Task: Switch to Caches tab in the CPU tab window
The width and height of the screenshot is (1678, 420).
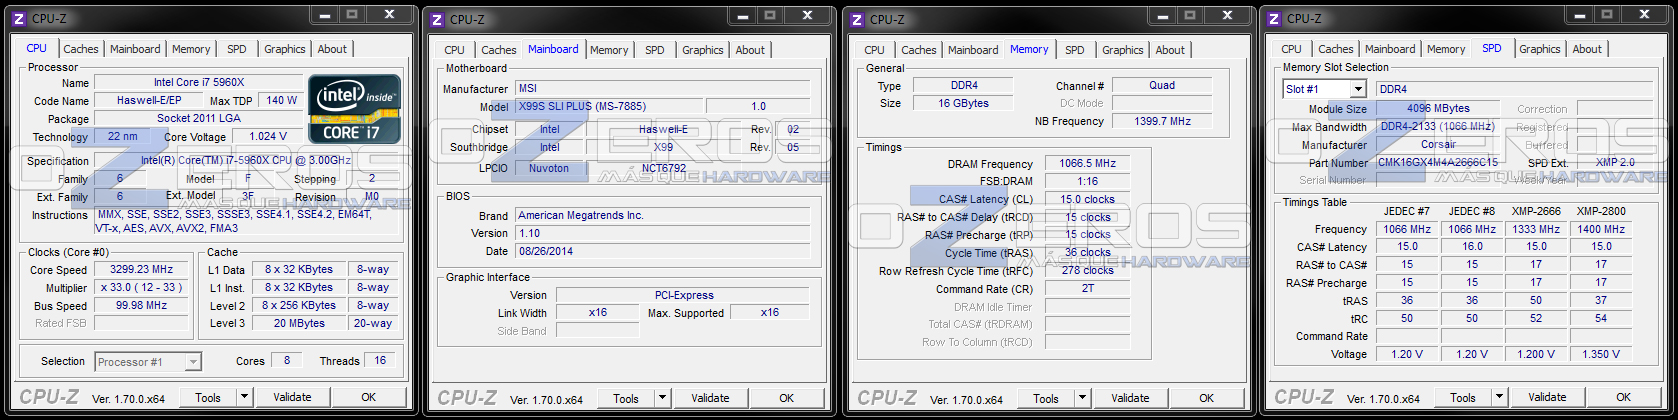Action: [x=81, y=49]
